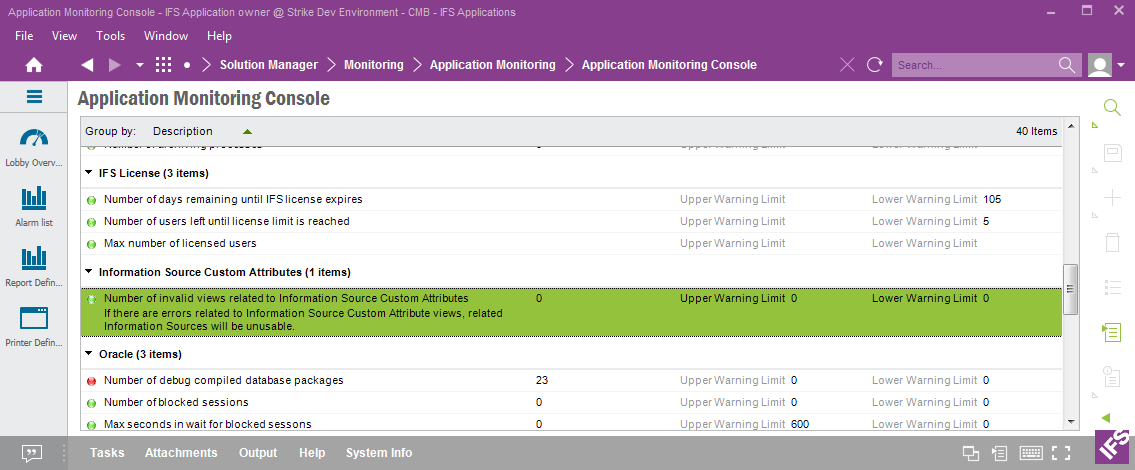
Task: Open the Help menu in menu bar
Action: (x=219, y=35)
